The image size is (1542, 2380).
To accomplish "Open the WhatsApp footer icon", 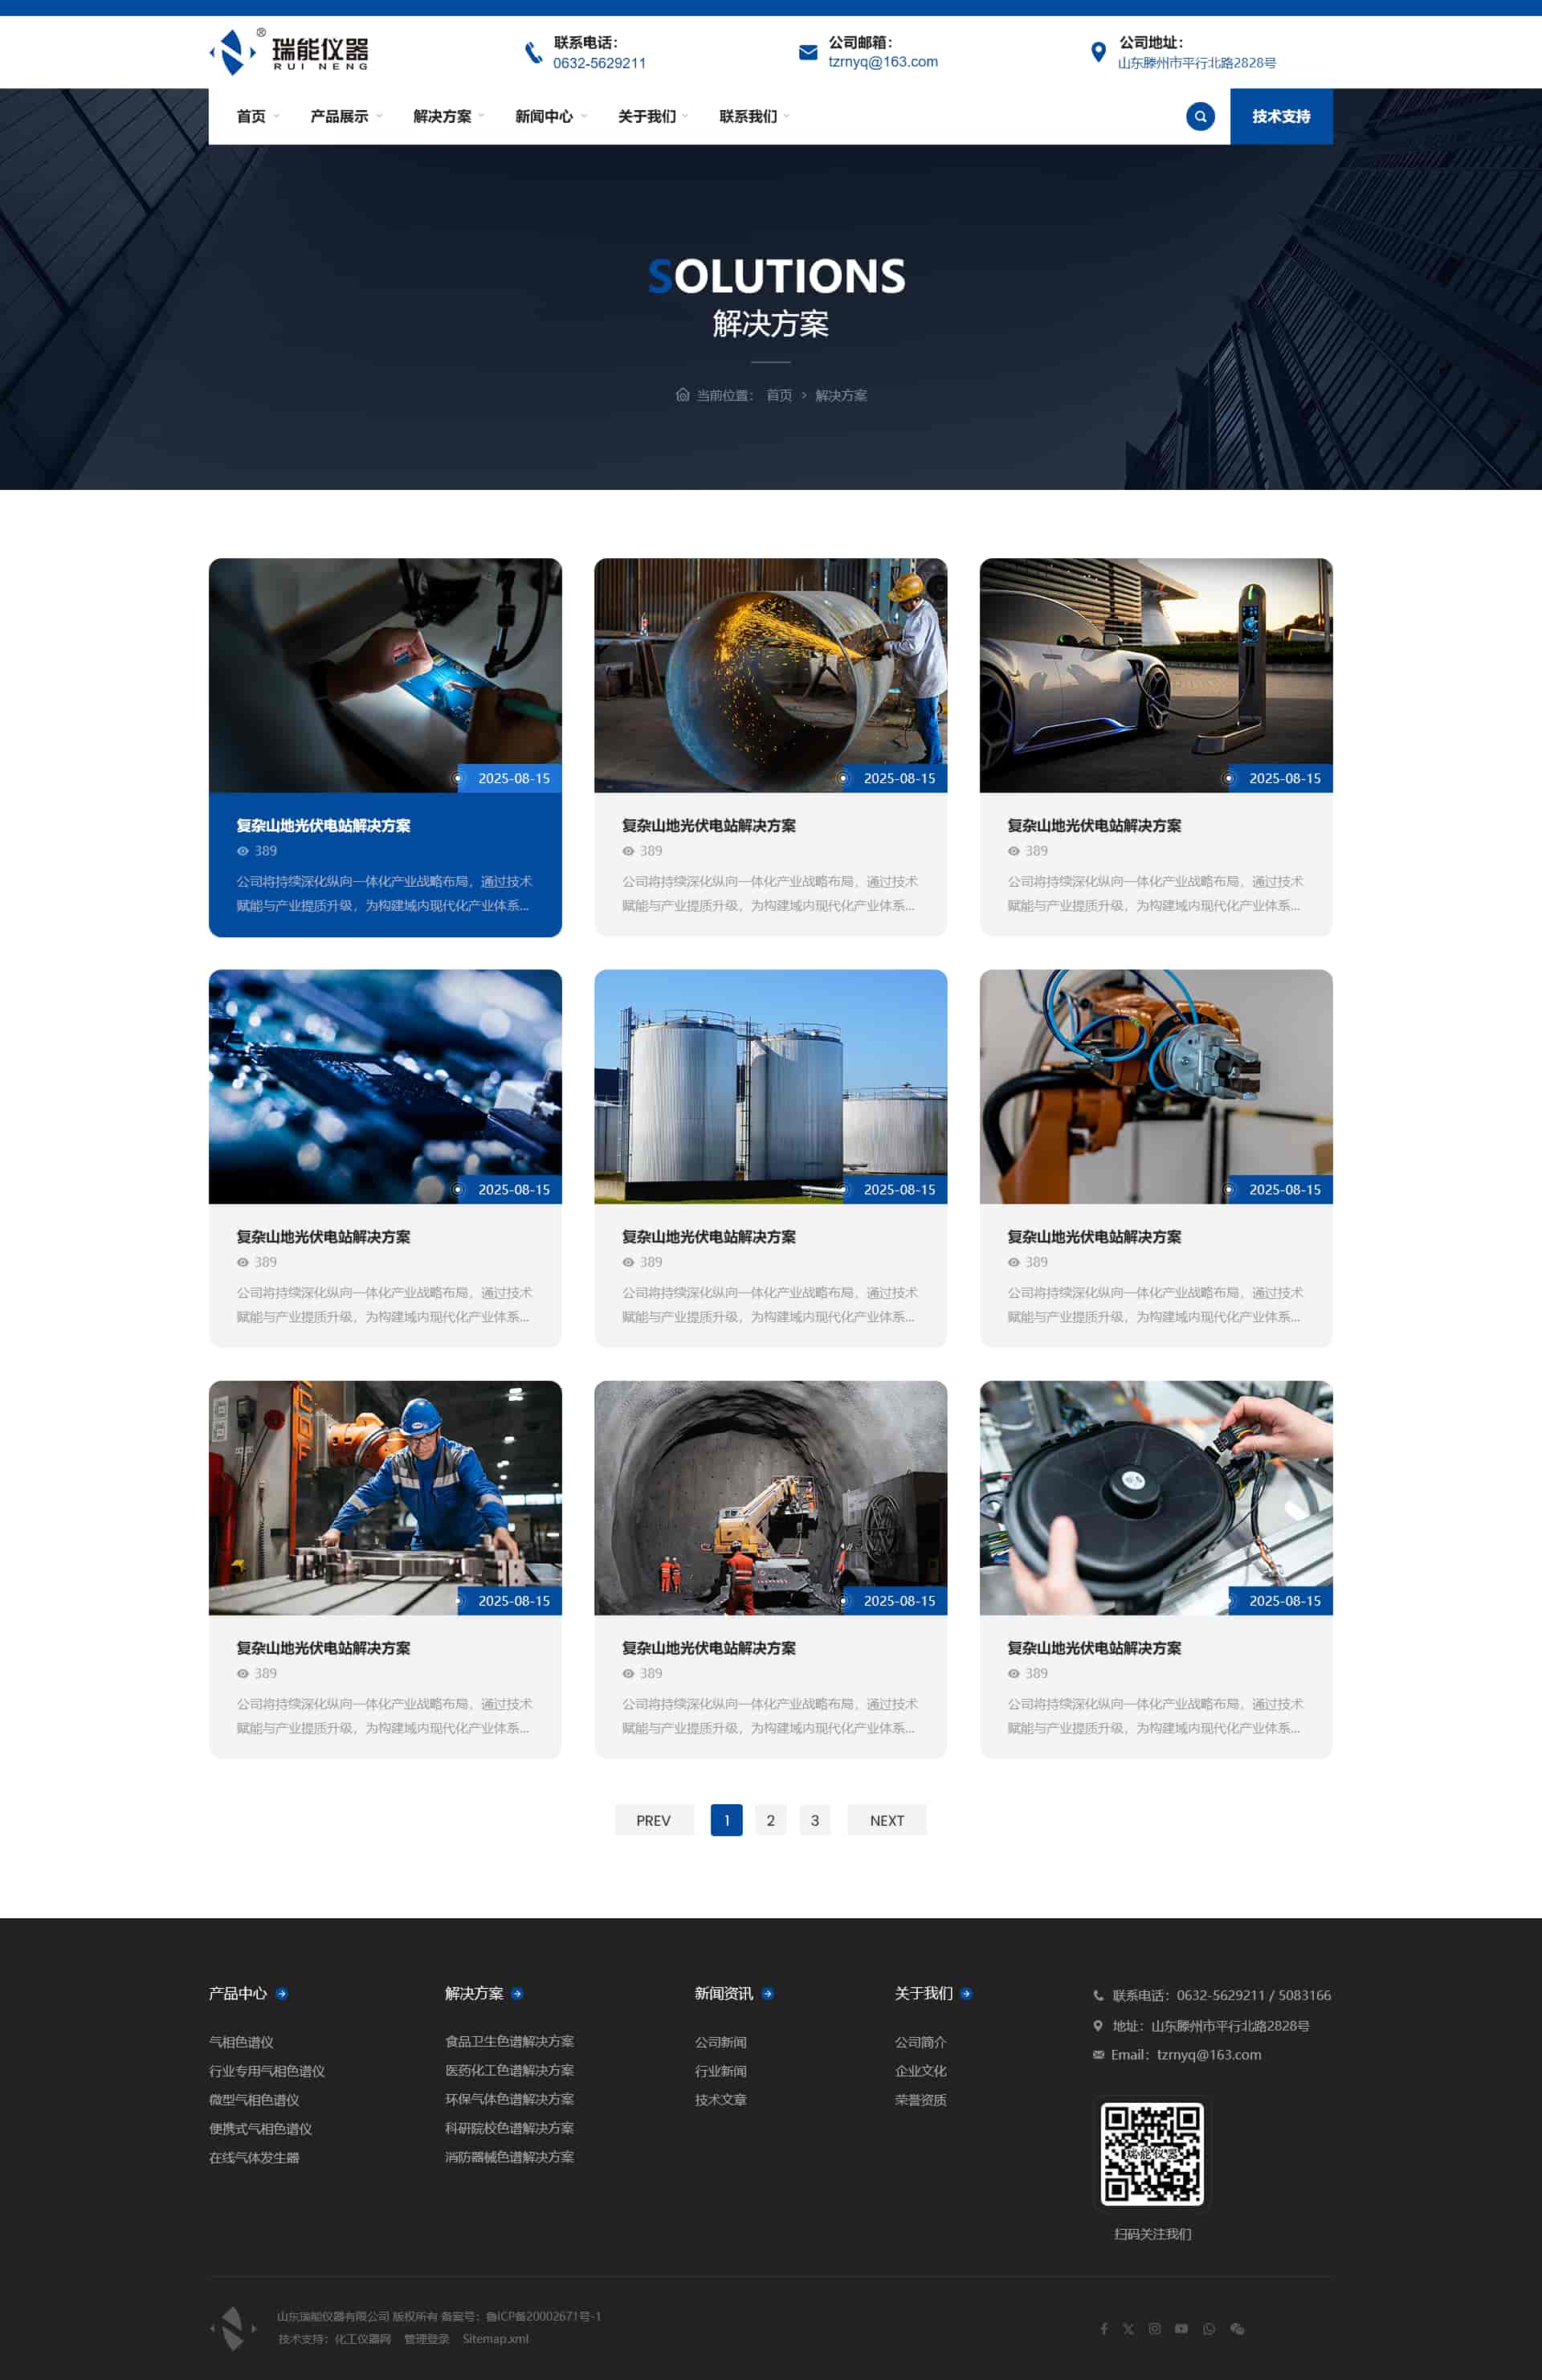I will (x=1209, y=2329).
